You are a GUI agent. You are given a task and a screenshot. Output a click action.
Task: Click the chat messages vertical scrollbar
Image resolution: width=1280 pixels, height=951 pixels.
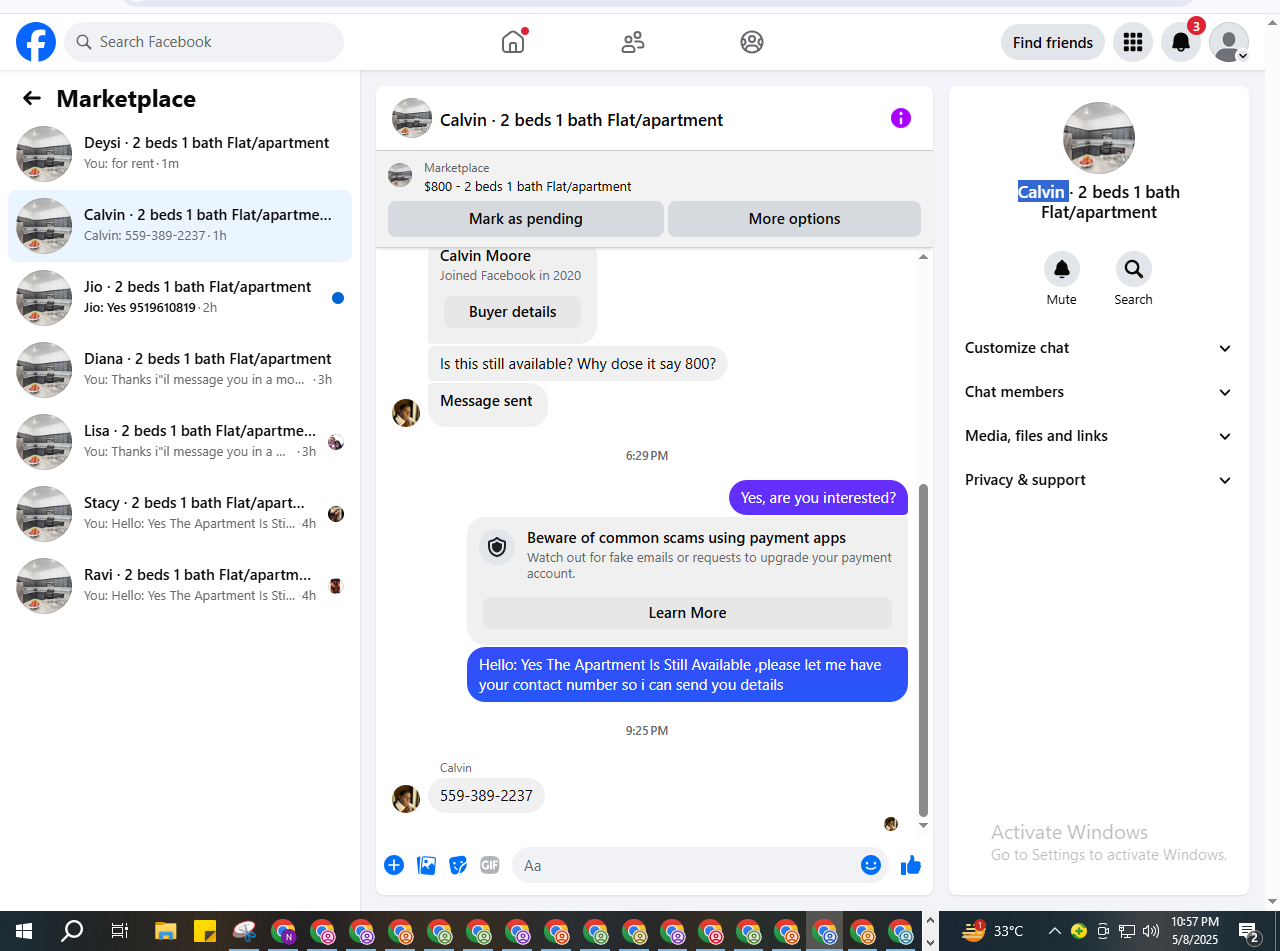(923, 650)
